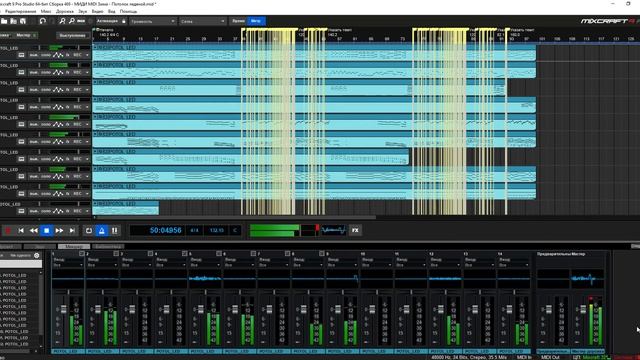Open the sixth track's options arrow
The height and width of the screenshot is (360, 640).
coord(87,142)
